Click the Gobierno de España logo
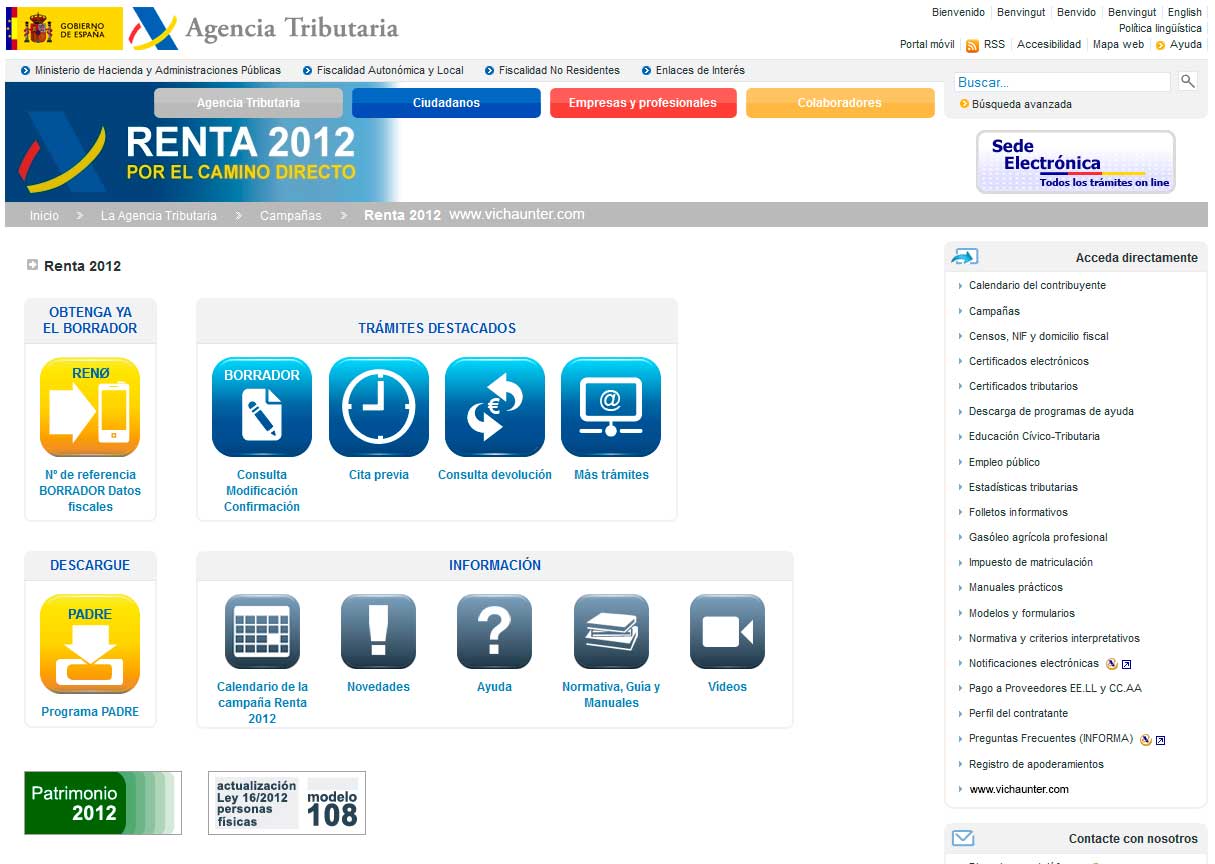Viewport: 1215px width, 864px height. coord(64,28)
